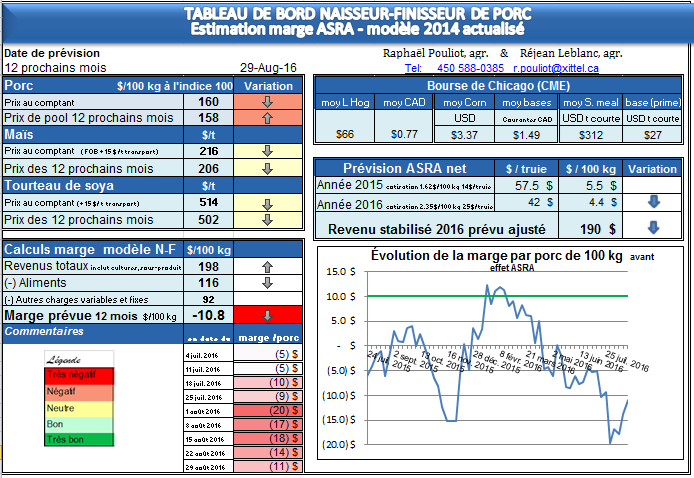Select the Bourse de Chicago (CME) header

pyautogui.click(x=499, y=85)
